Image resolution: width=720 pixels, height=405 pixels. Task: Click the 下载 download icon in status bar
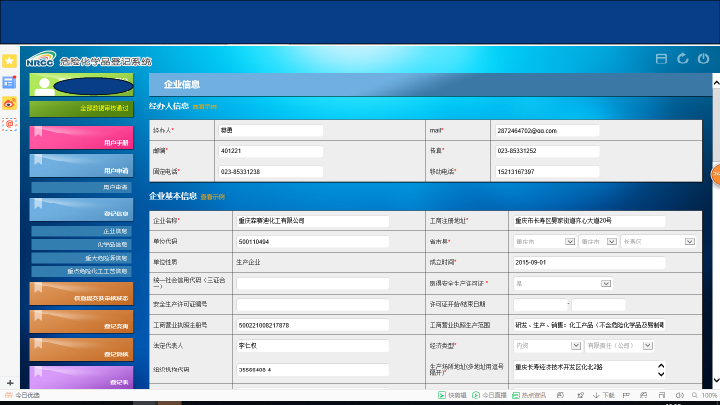pyautogui.click(x=602, y=396)
